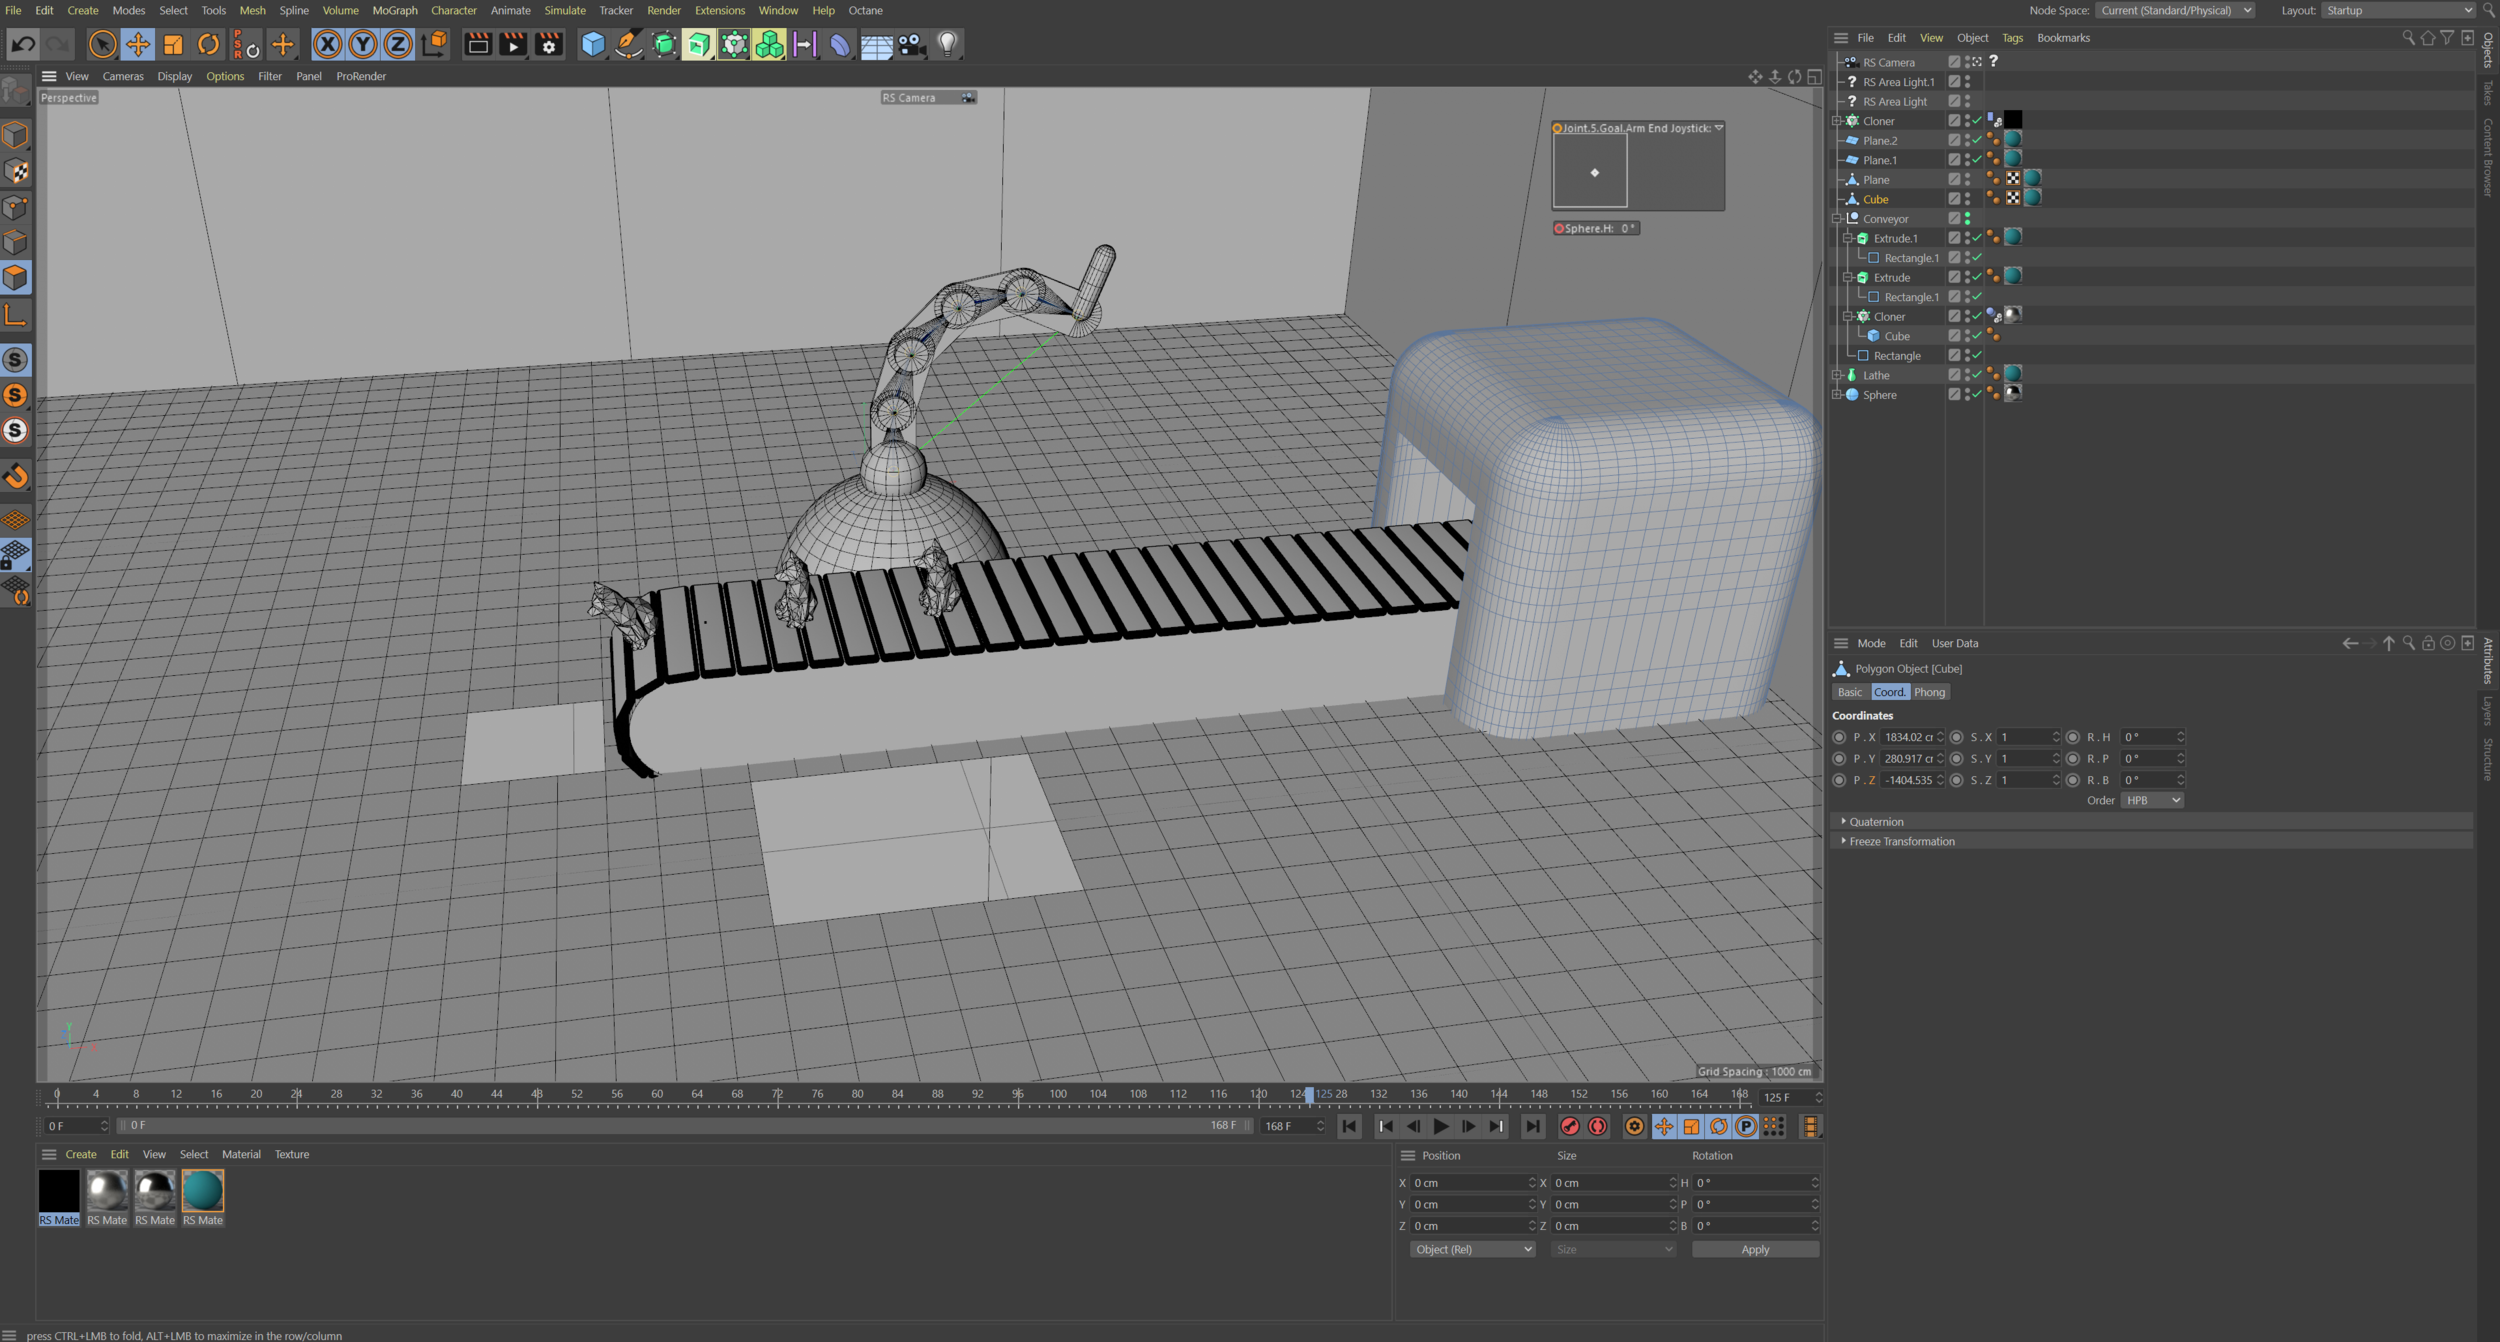
Task: Open the MoGraph menu
Action: tap(394, 10)
